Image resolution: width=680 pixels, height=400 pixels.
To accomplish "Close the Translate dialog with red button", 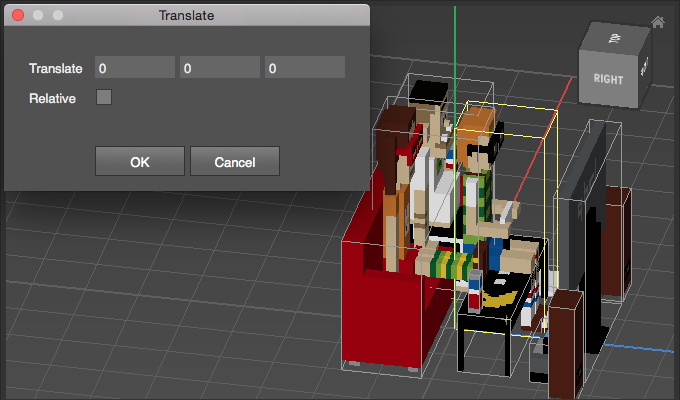I will (17, 16).
